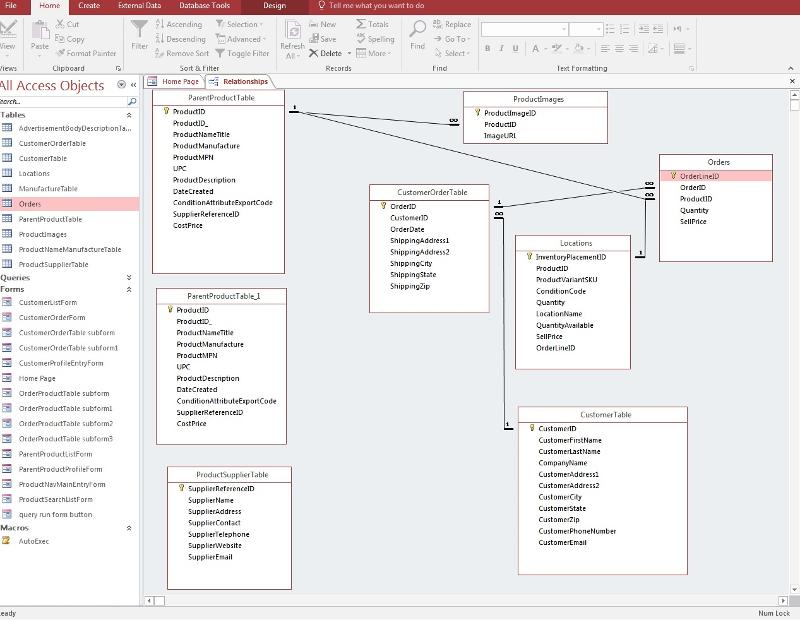Open the ProductImages table in navigation pane
Viewport: 800px width, 620px height.
[42, 234]
